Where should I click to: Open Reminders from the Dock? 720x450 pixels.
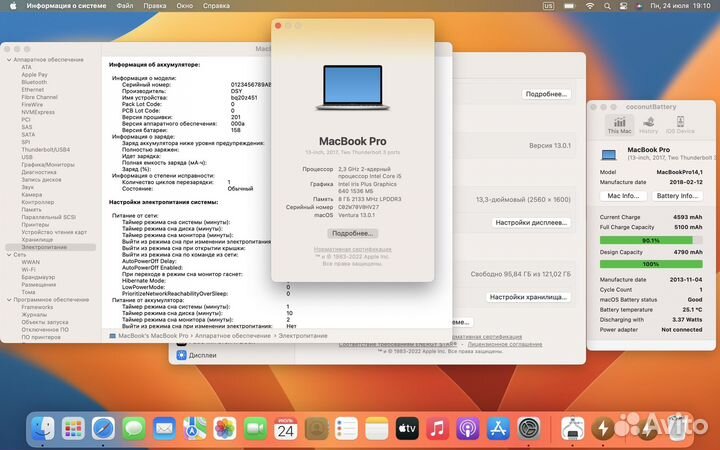tap(347, 428)
